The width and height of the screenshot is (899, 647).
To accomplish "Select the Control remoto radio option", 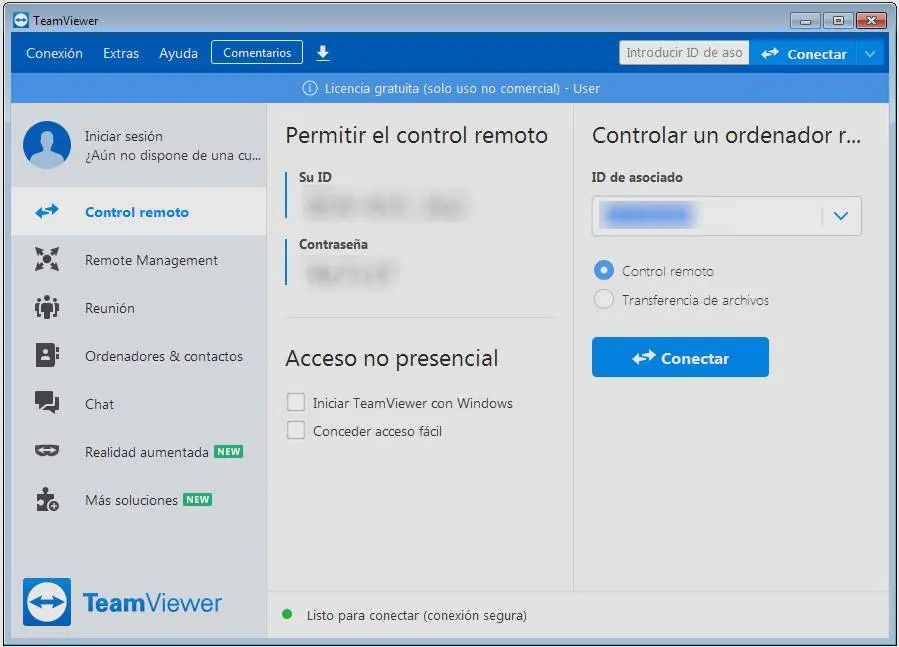I will pyautogui.click(x=604, y=270).
